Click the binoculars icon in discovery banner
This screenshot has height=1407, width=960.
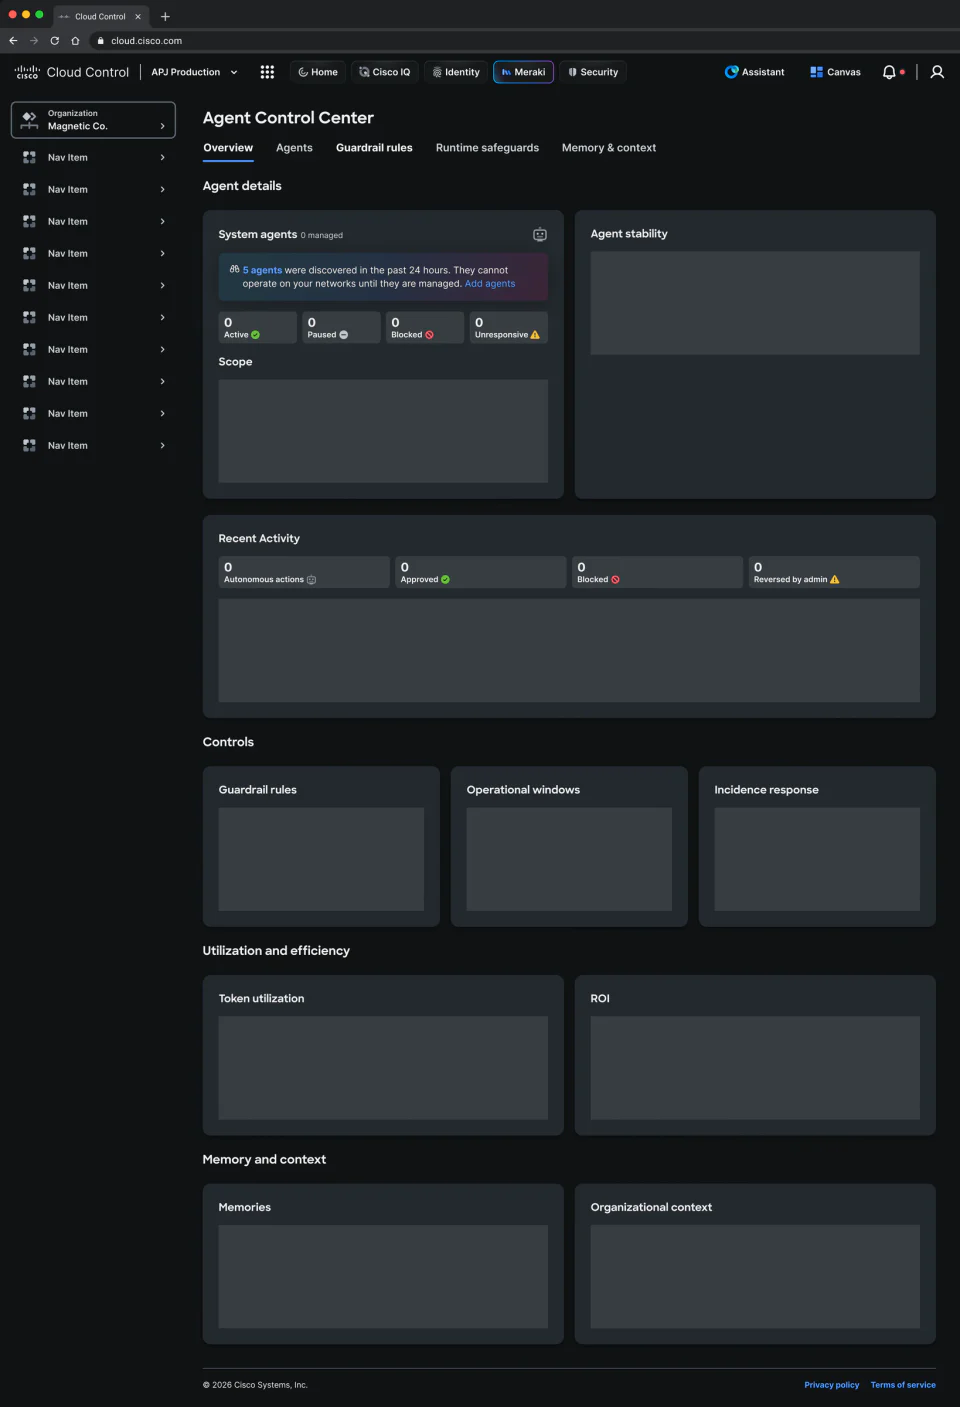click(234, 269)
